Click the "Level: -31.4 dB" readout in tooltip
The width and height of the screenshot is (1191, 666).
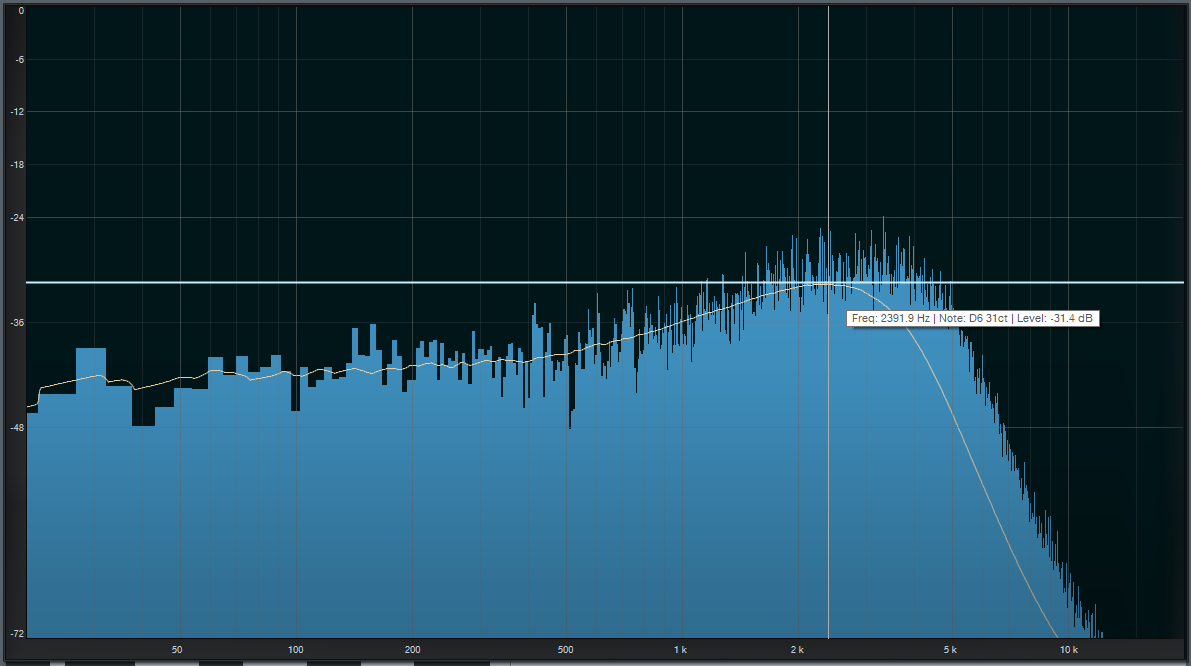[1054, 318]
